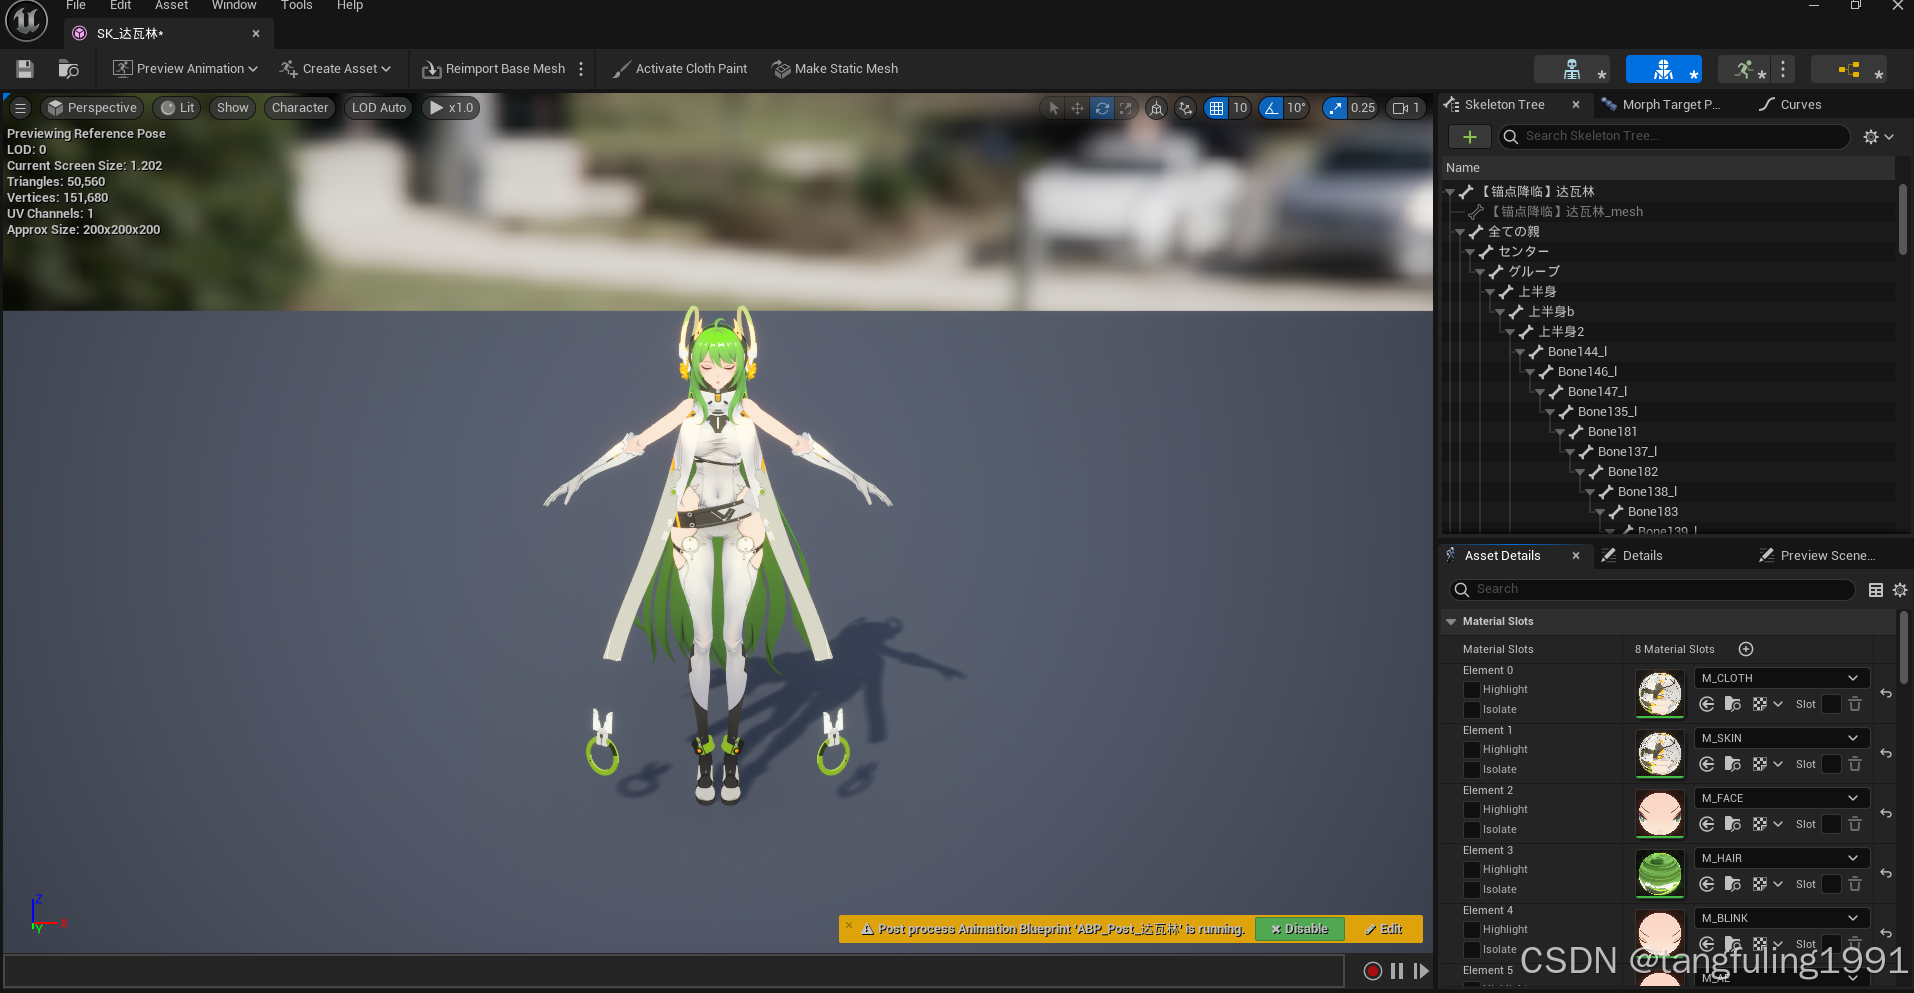The width and height of the screenshot is (1914, 993).
Task: Open the viewport hamburger options menu
Action: (x=20, y=108)
